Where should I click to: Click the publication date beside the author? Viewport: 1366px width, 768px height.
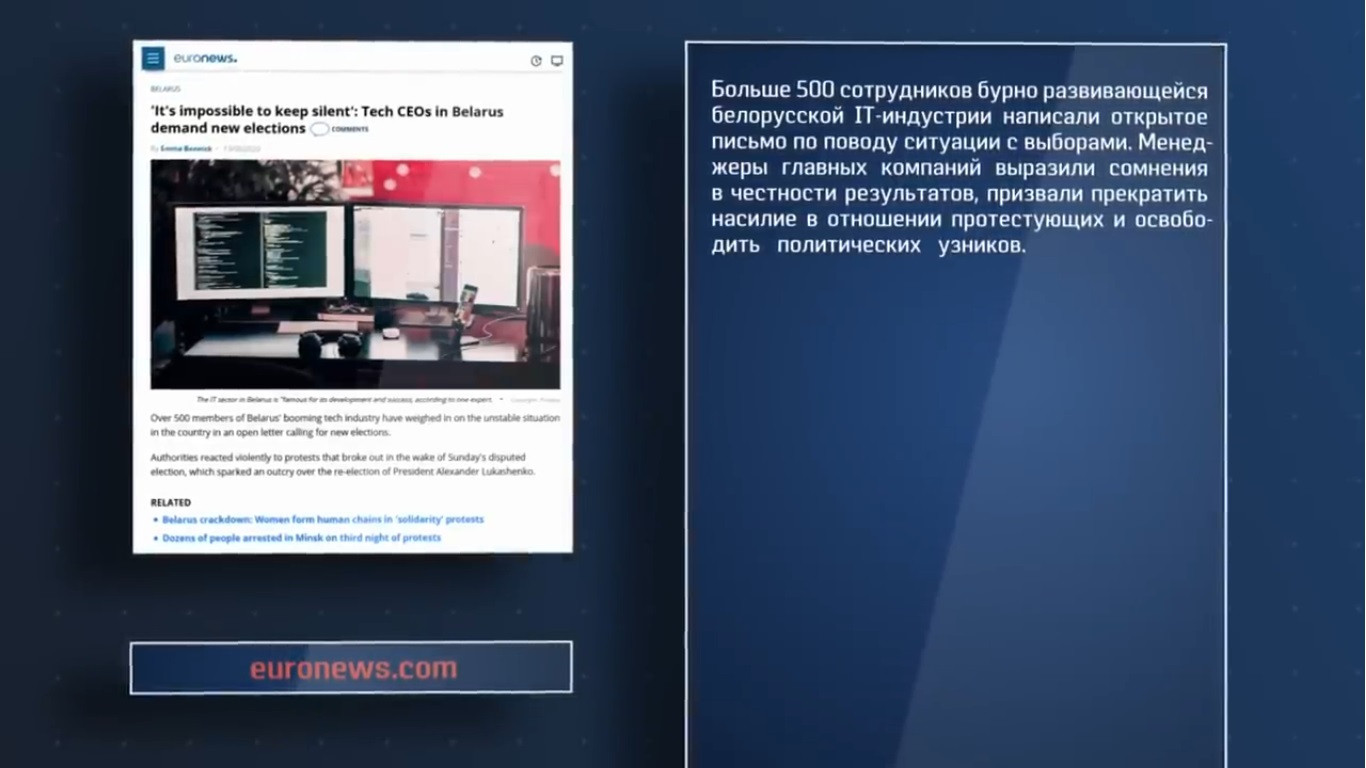pyautogui.click(x=243, y=148)
